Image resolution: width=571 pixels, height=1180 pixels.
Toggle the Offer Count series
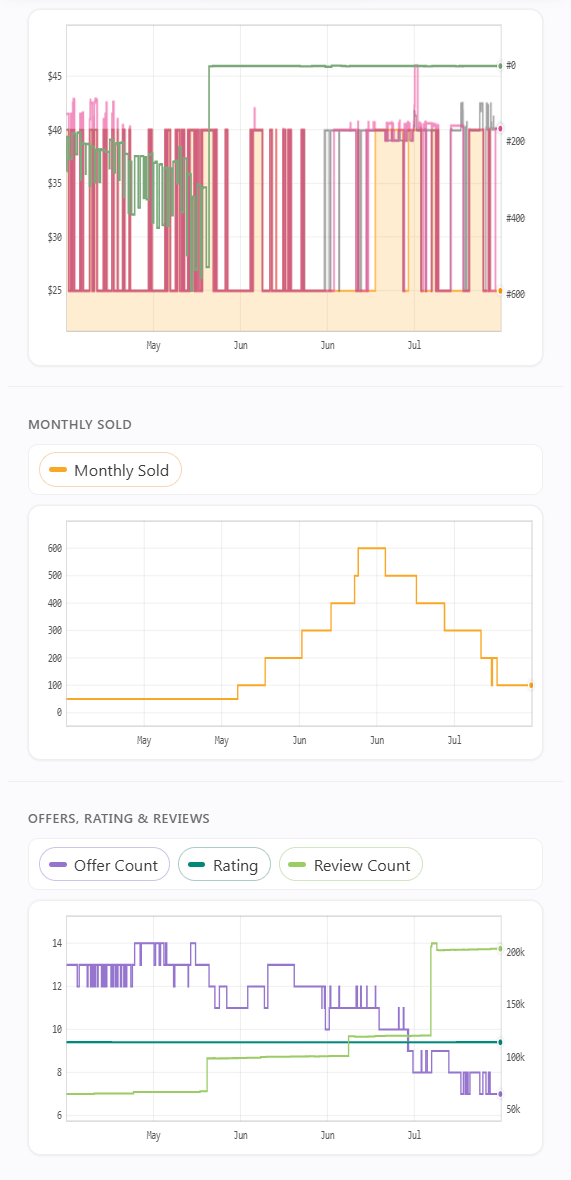coord(105,865)
